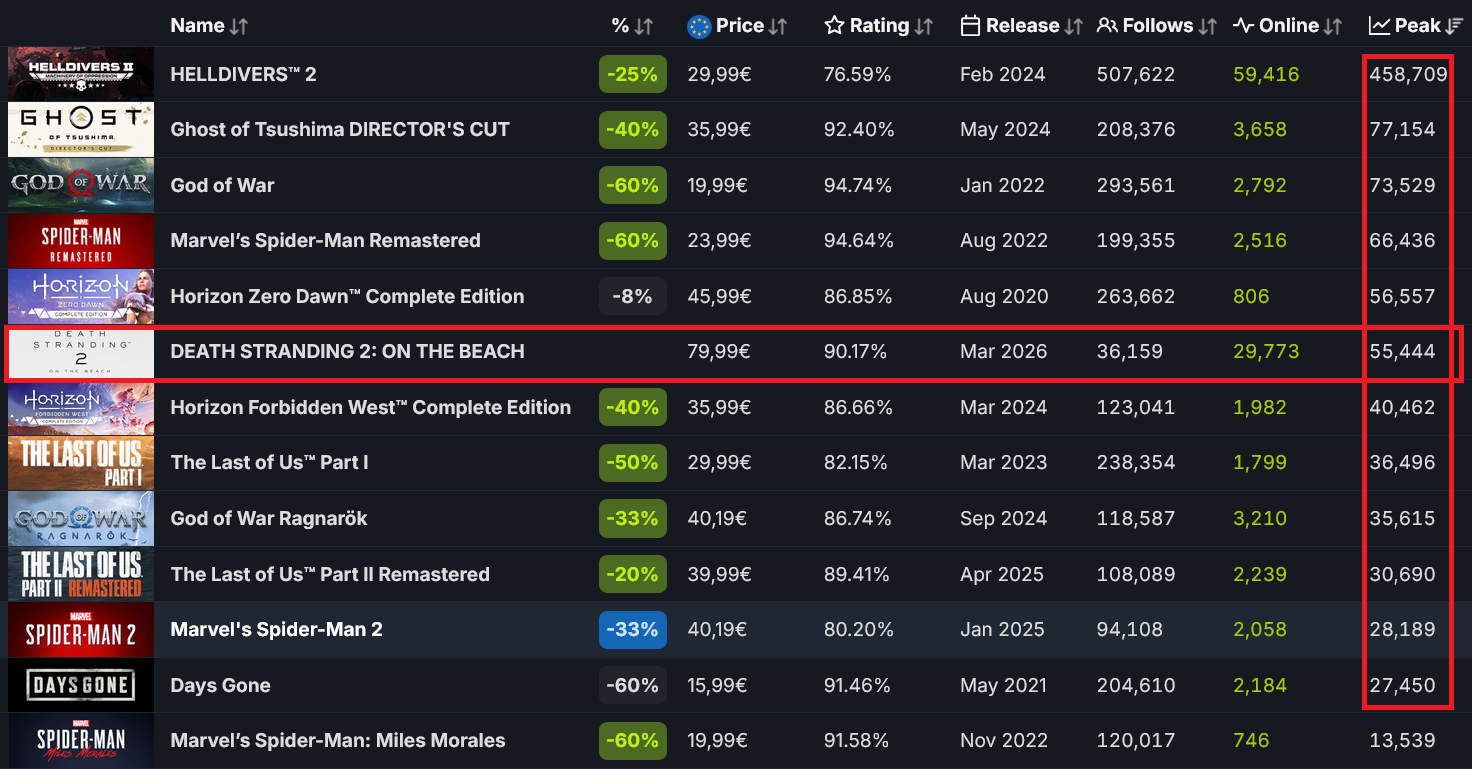Open Ghost of Tsushima DIRECTOR'S CUT link
Screen dimensions: 1472x769
[340, 129]
